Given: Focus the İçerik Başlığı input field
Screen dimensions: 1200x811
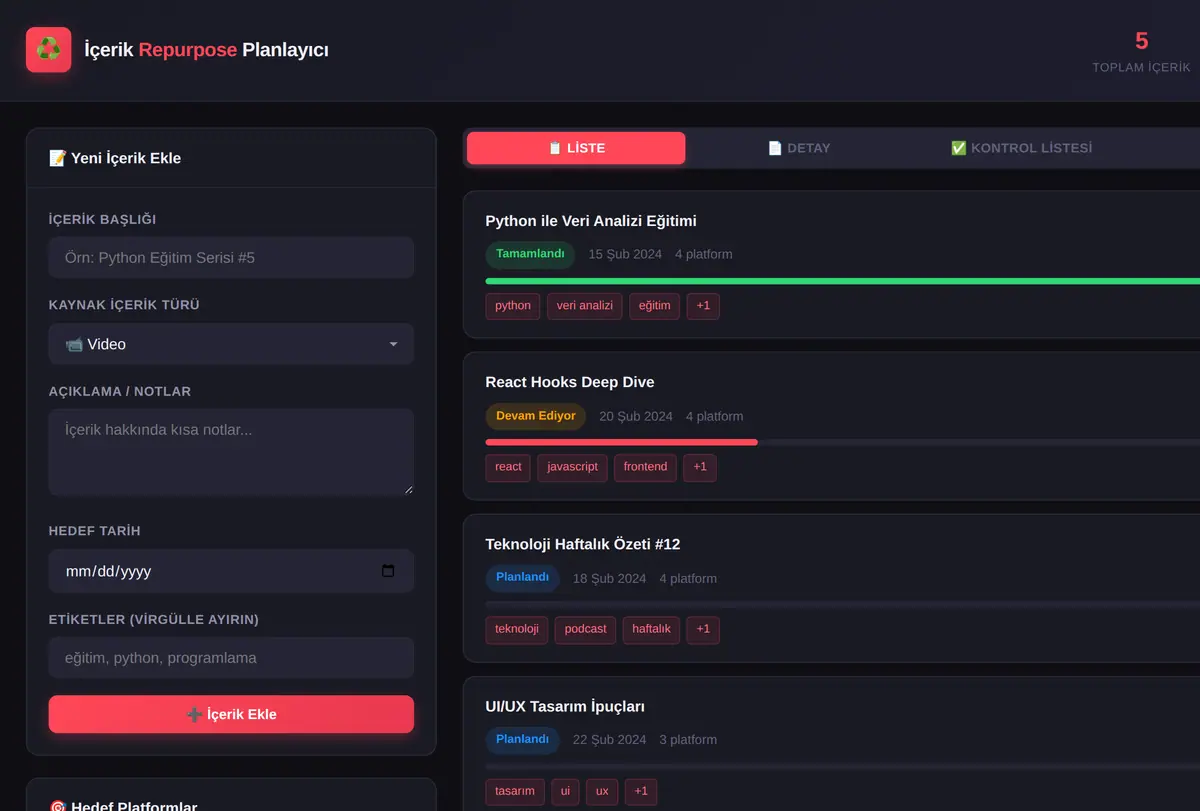Looking at the screenshot, I should [231, 257].
